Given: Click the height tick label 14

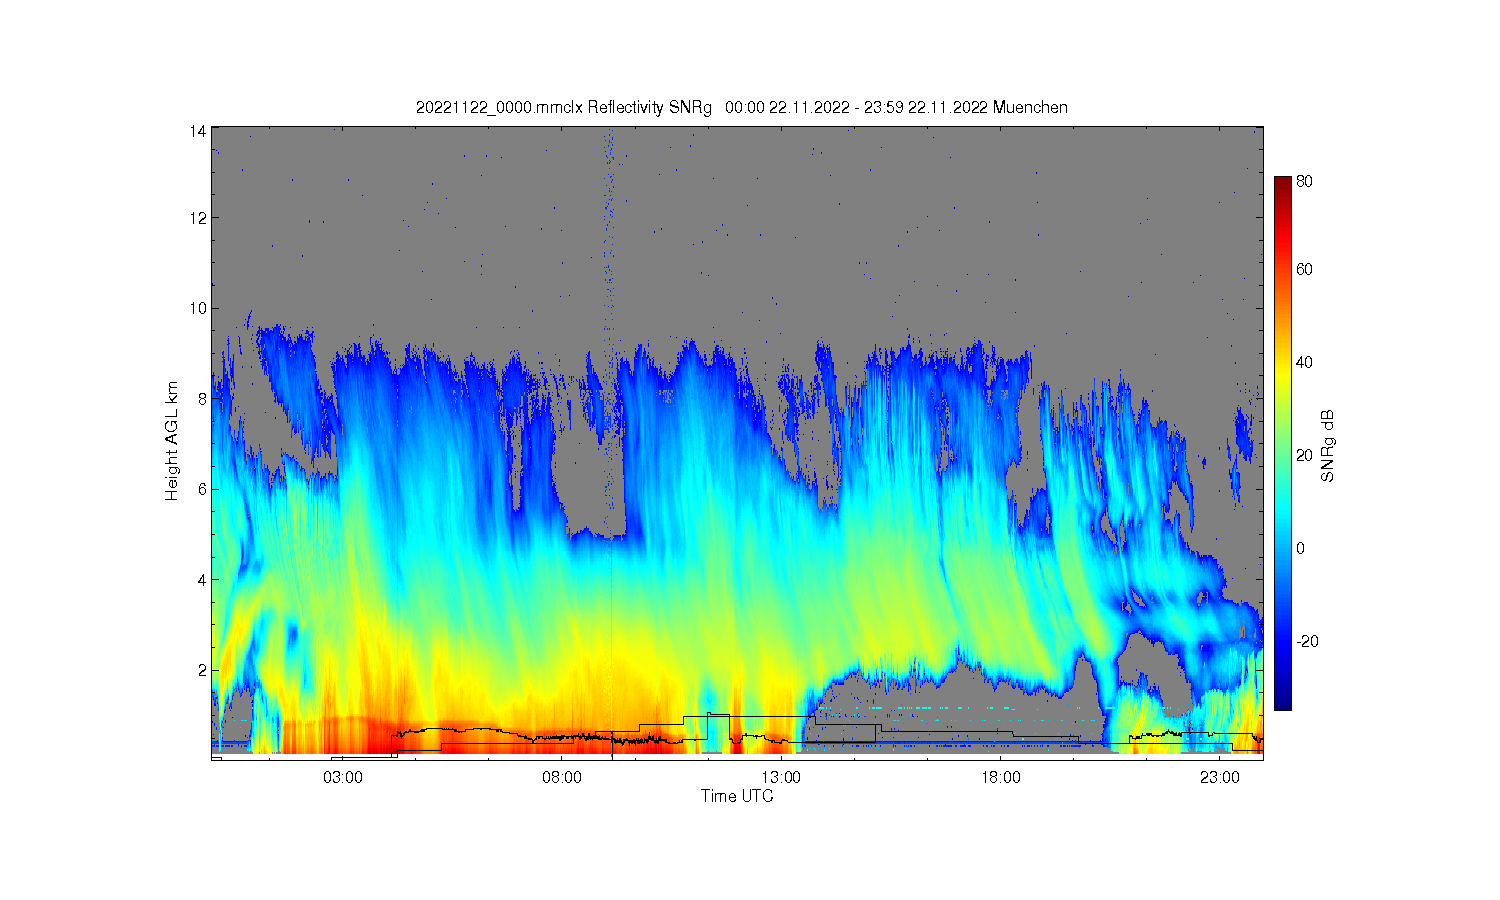Looking at the screenshot, I should [x=198, y=131].
